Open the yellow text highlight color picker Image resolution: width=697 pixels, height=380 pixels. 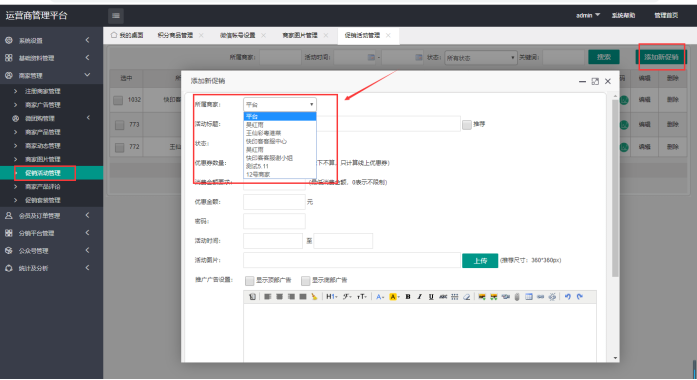coord(394,297)
